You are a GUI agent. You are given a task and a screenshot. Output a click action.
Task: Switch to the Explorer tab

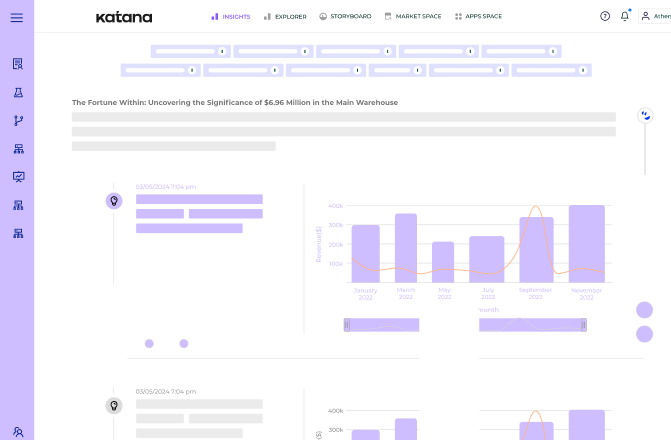pyautogui.click(x=285, y=17)
